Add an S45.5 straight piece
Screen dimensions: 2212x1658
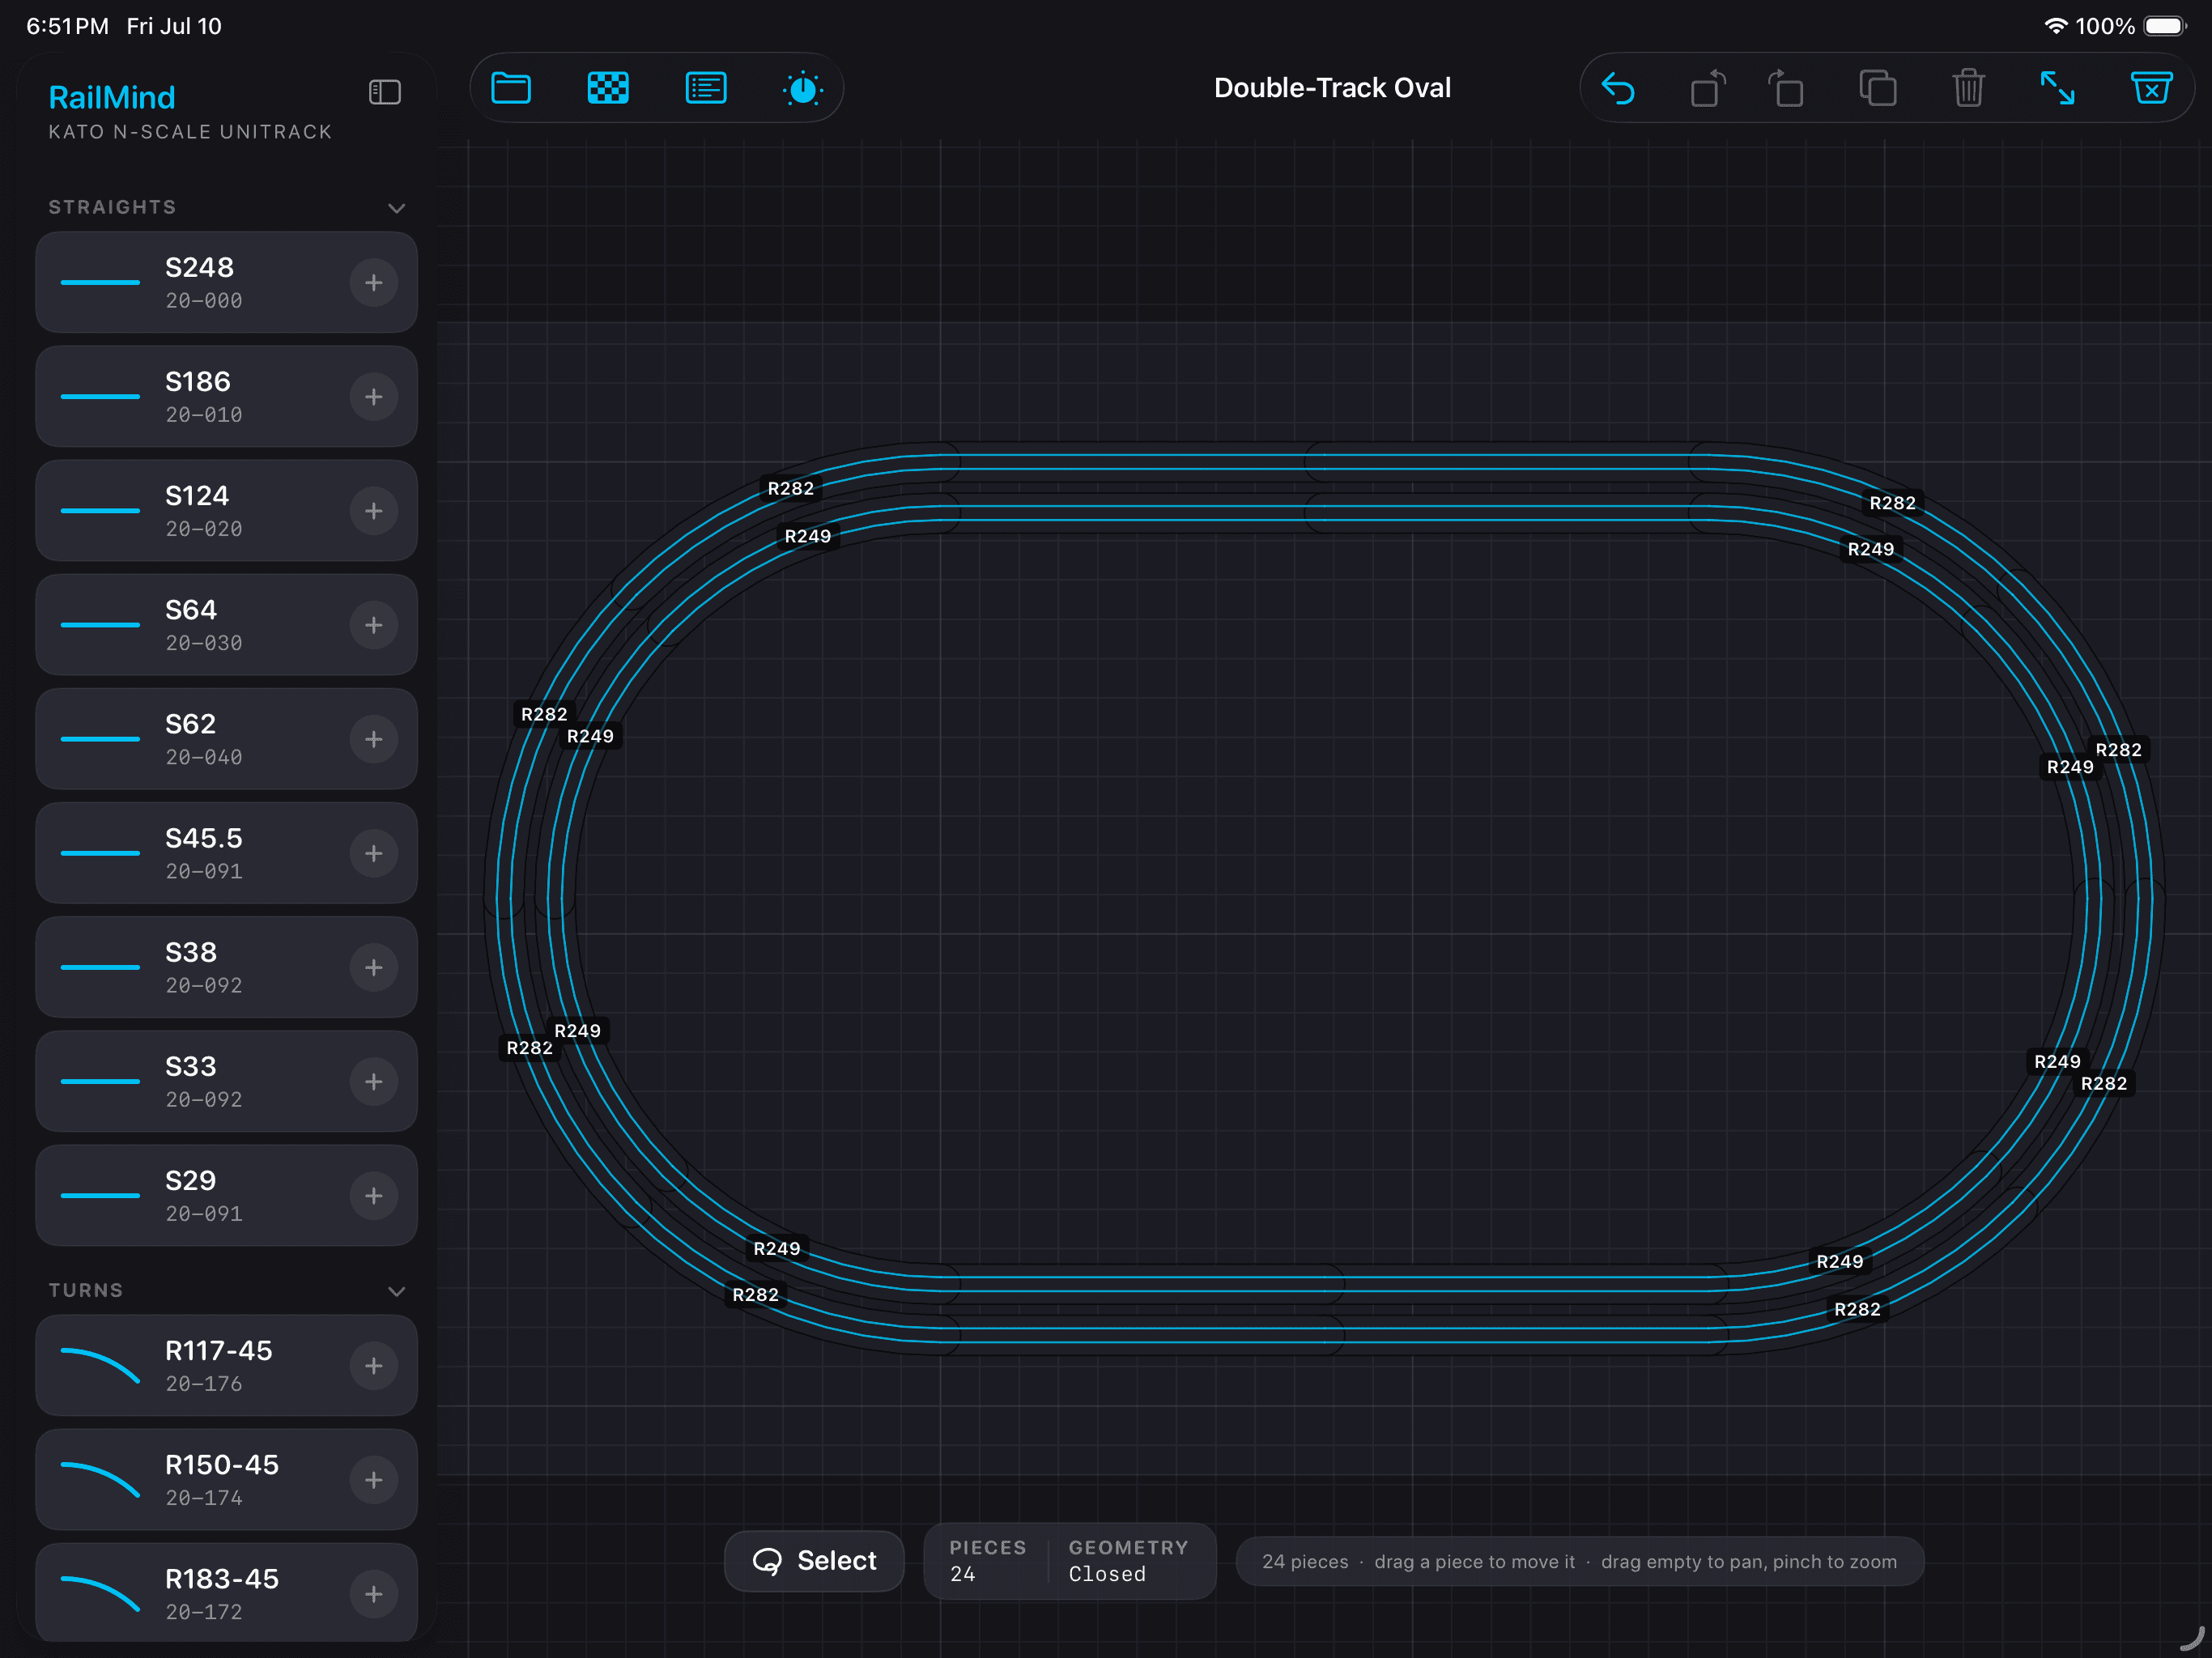coord(374,853)
